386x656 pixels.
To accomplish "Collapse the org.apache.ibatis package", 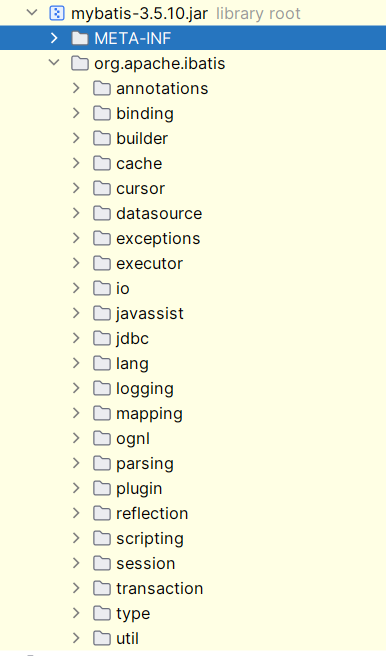I will (54, 63).
